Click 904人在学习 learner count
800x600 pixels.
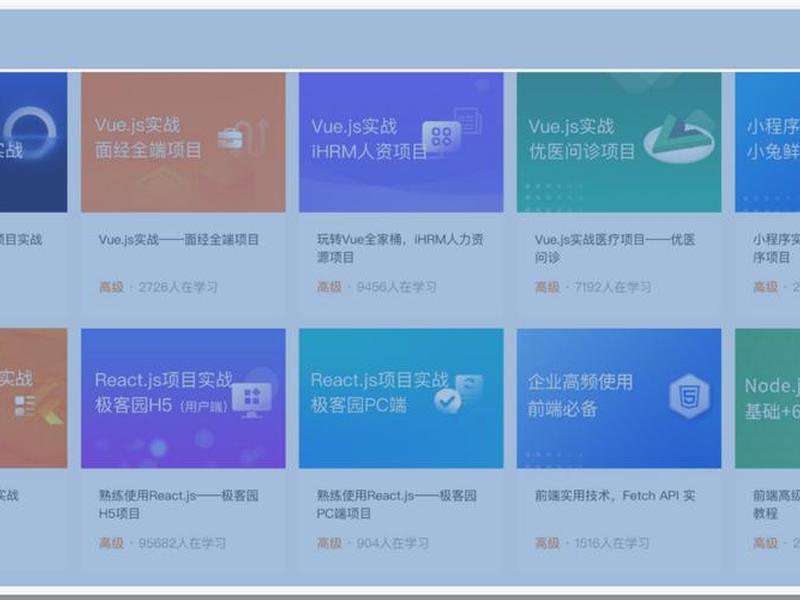click(392, 543)
